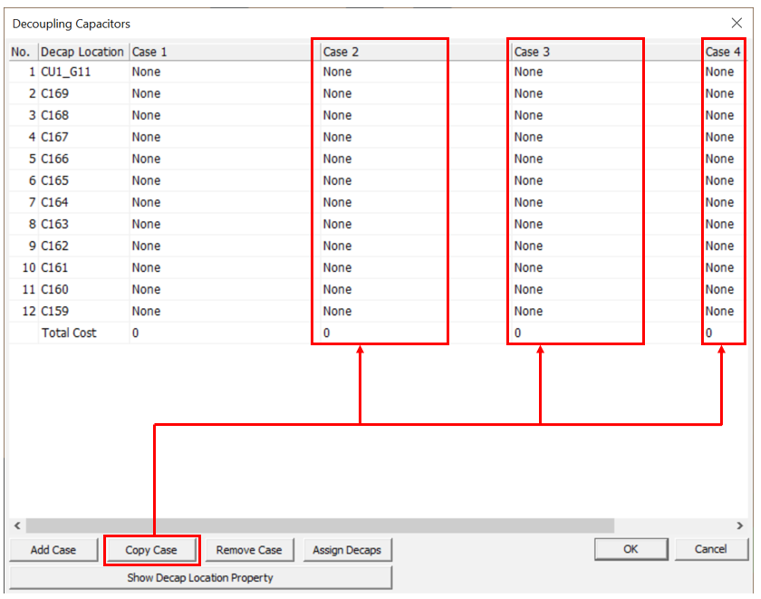Select the Case 1 column header

[220, 51]
